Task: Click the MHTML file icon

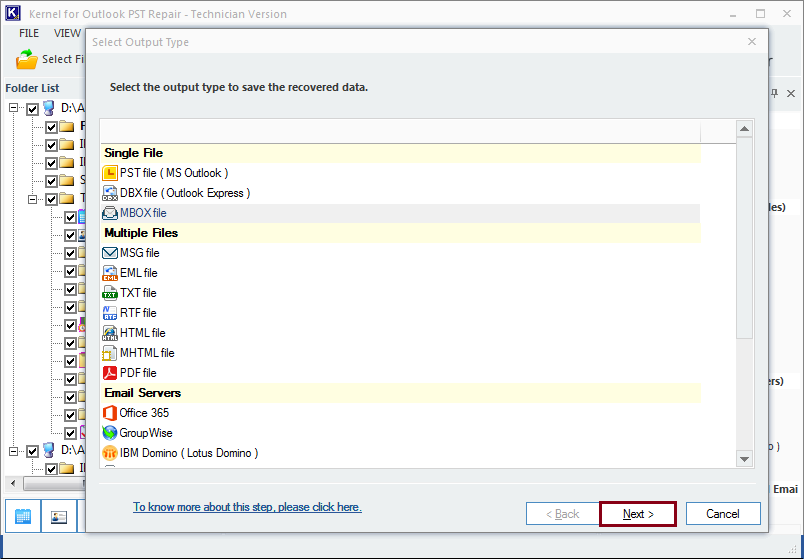Action: (x=110, y=353)
